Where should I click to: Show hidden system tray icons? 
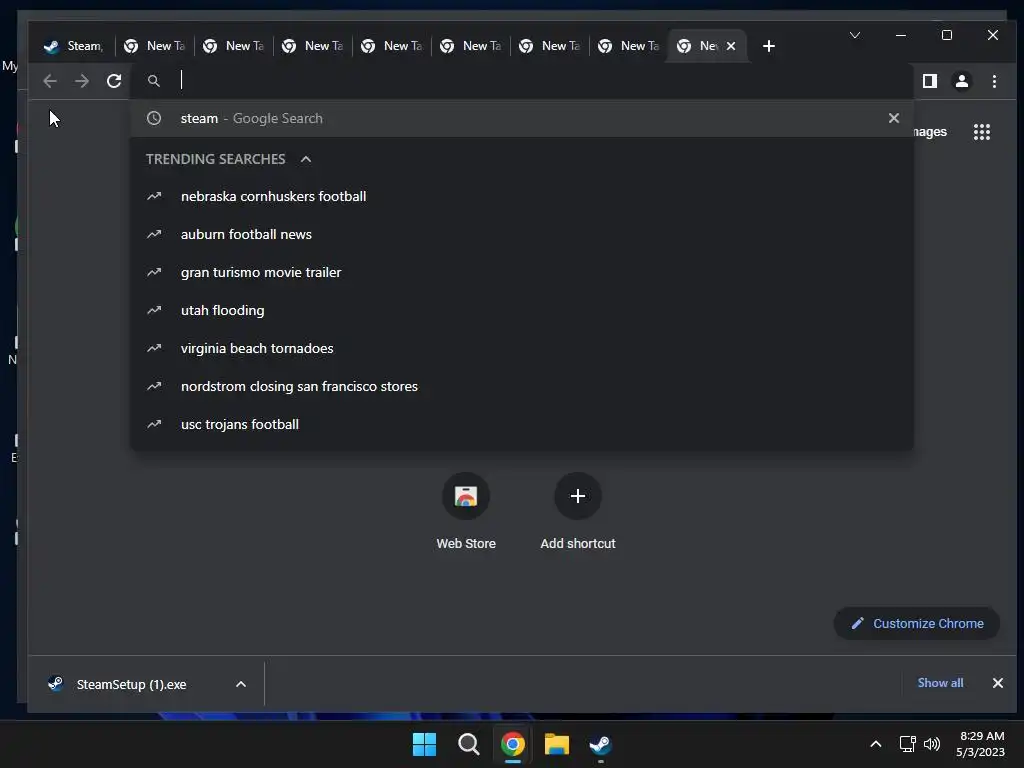pyautogui.click(x=876, y=744)
